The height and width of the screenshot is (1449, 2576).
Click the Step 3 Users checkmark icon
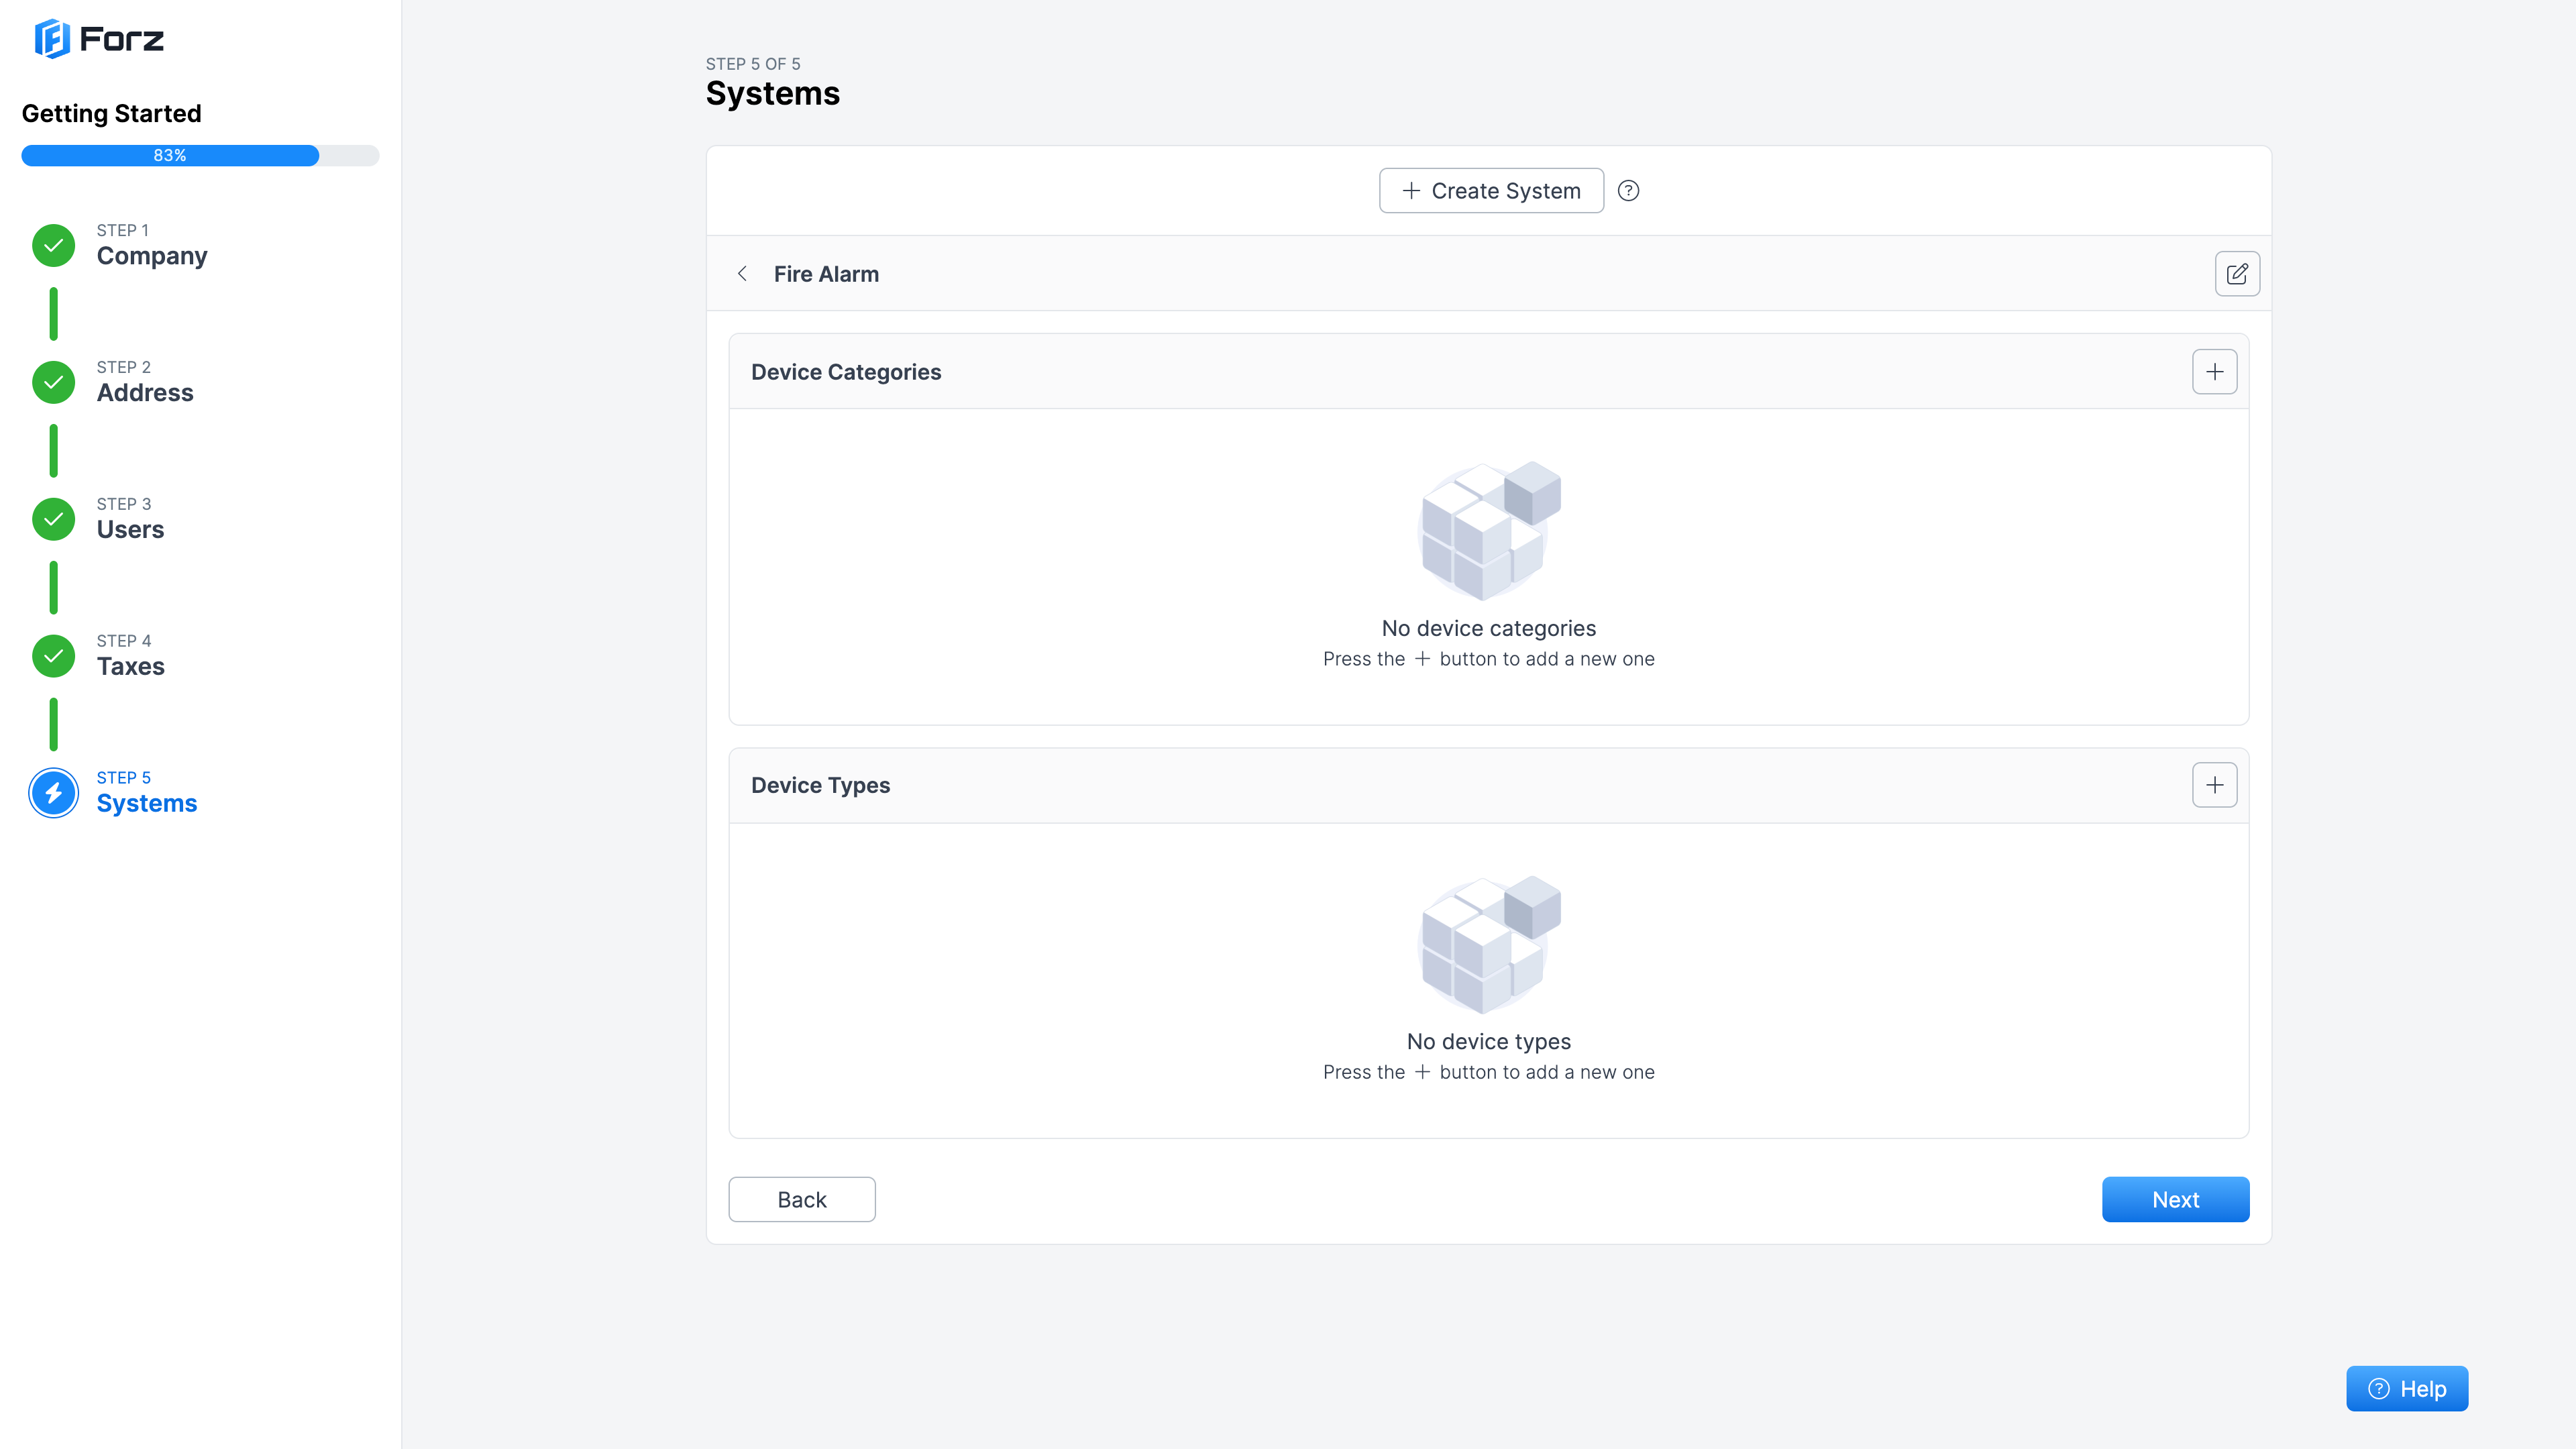click(x=54, y=519)
